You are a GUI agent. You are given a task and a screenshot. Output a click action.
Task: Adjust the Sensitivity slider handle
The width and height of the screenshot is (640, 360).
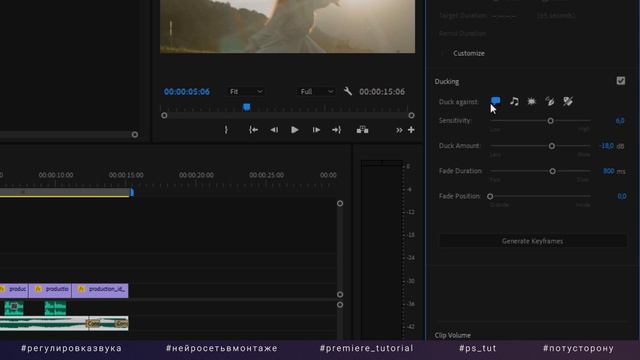tap(551, 121)
